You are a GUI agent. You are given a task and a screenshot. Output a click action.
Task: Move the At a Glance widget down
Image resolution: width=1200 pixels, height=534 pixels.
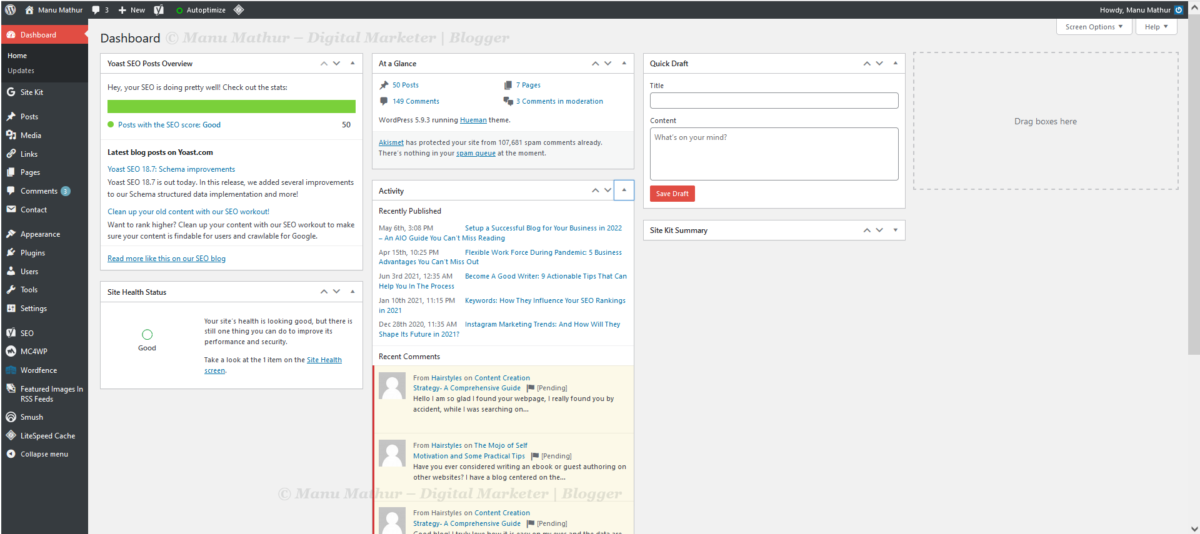[x=609, y=63]
